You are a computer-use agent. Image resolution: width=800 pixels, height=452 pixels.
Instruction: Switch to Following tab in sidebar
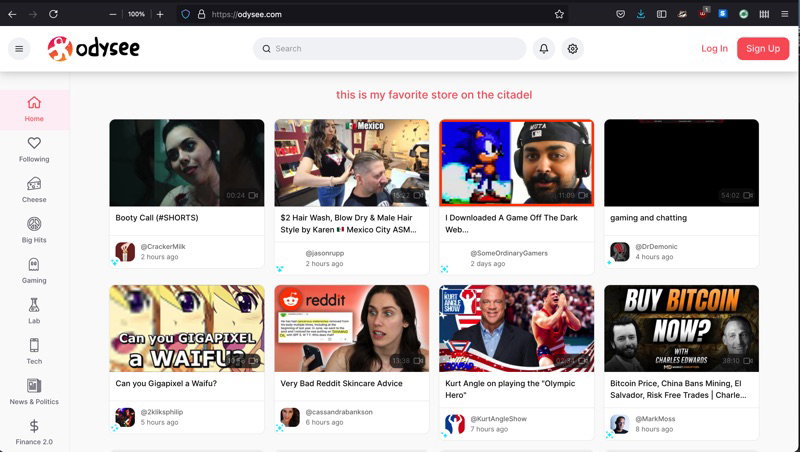click(34, 150)
